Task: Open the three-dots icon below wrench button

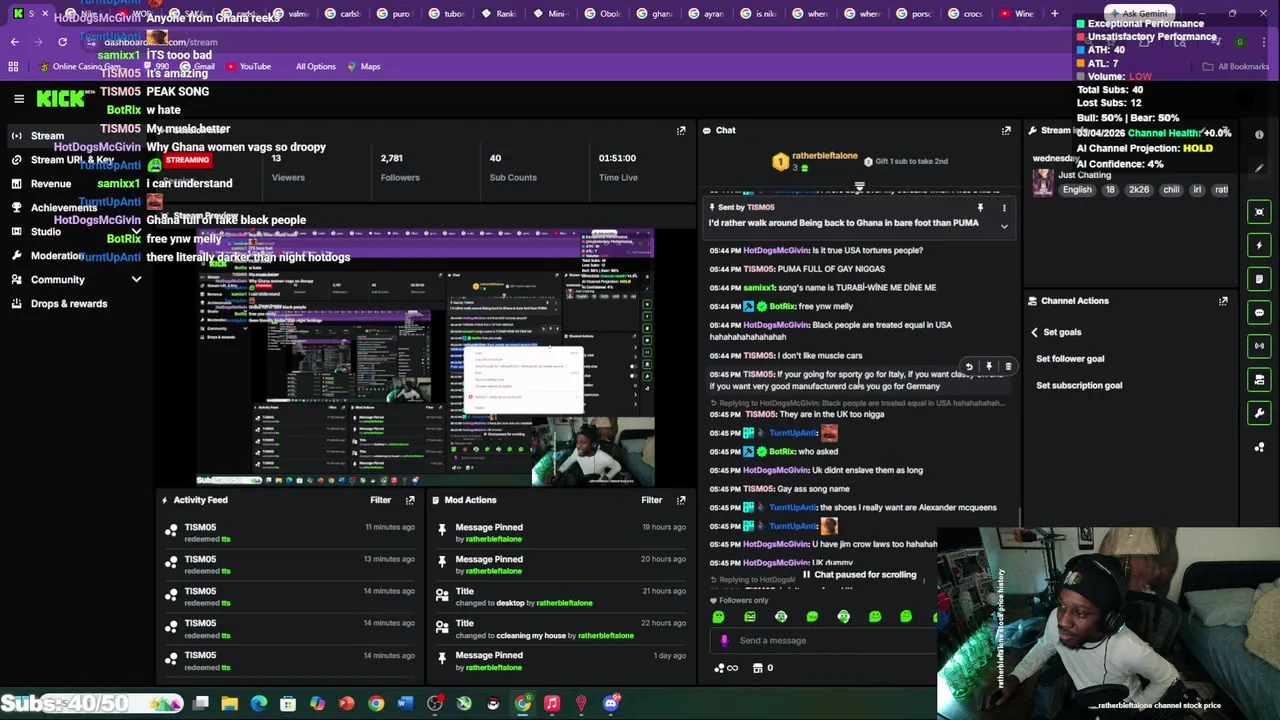Action: pos(1259,447)
